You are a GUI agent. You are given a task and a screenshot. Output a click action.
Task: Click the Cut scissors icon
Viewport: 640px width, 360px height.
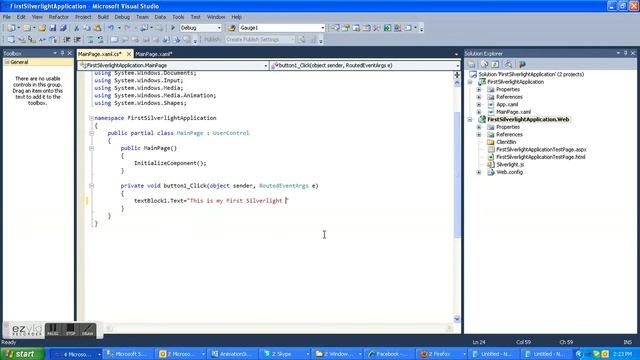pyautogui.click(x=76, y=28)
